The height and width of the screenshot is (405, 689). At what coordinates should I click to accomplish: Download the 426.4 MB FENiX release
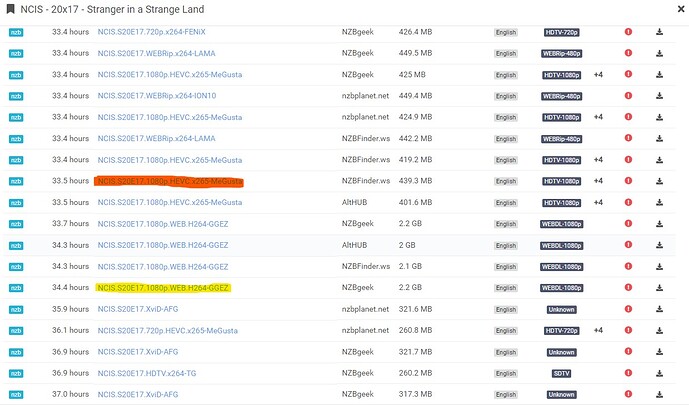pos(660,32)
